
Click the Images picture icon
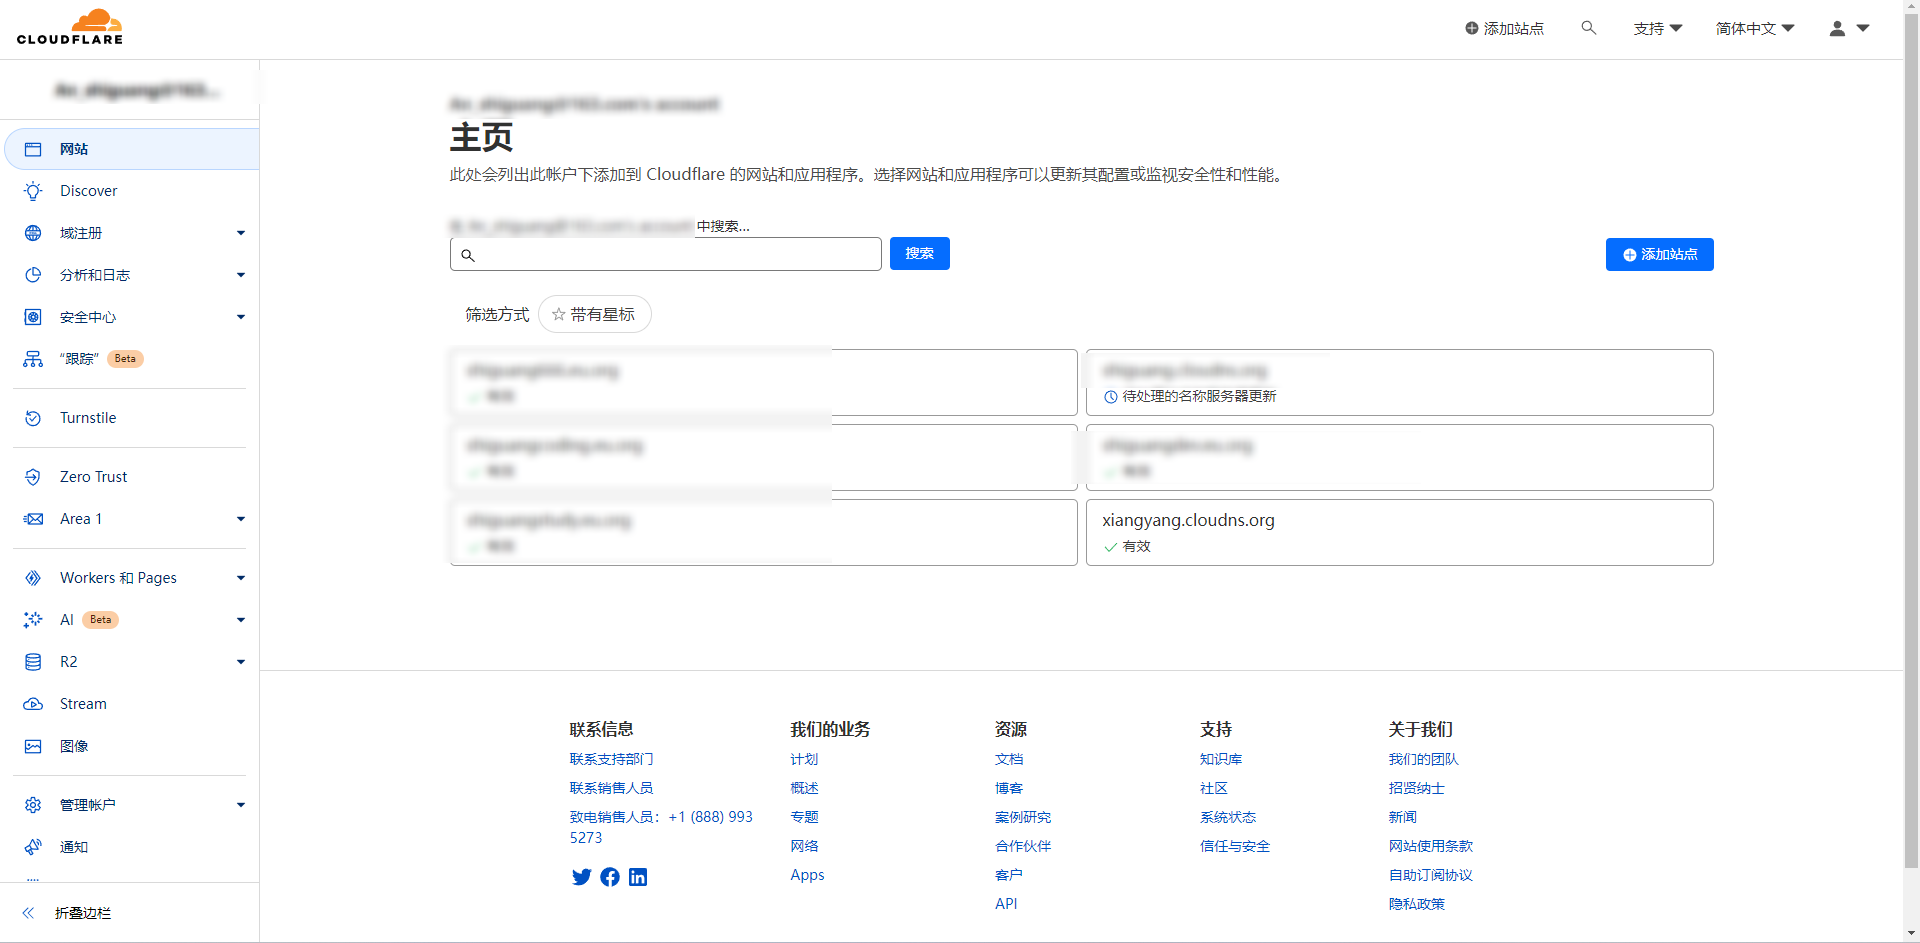[33, 746]
